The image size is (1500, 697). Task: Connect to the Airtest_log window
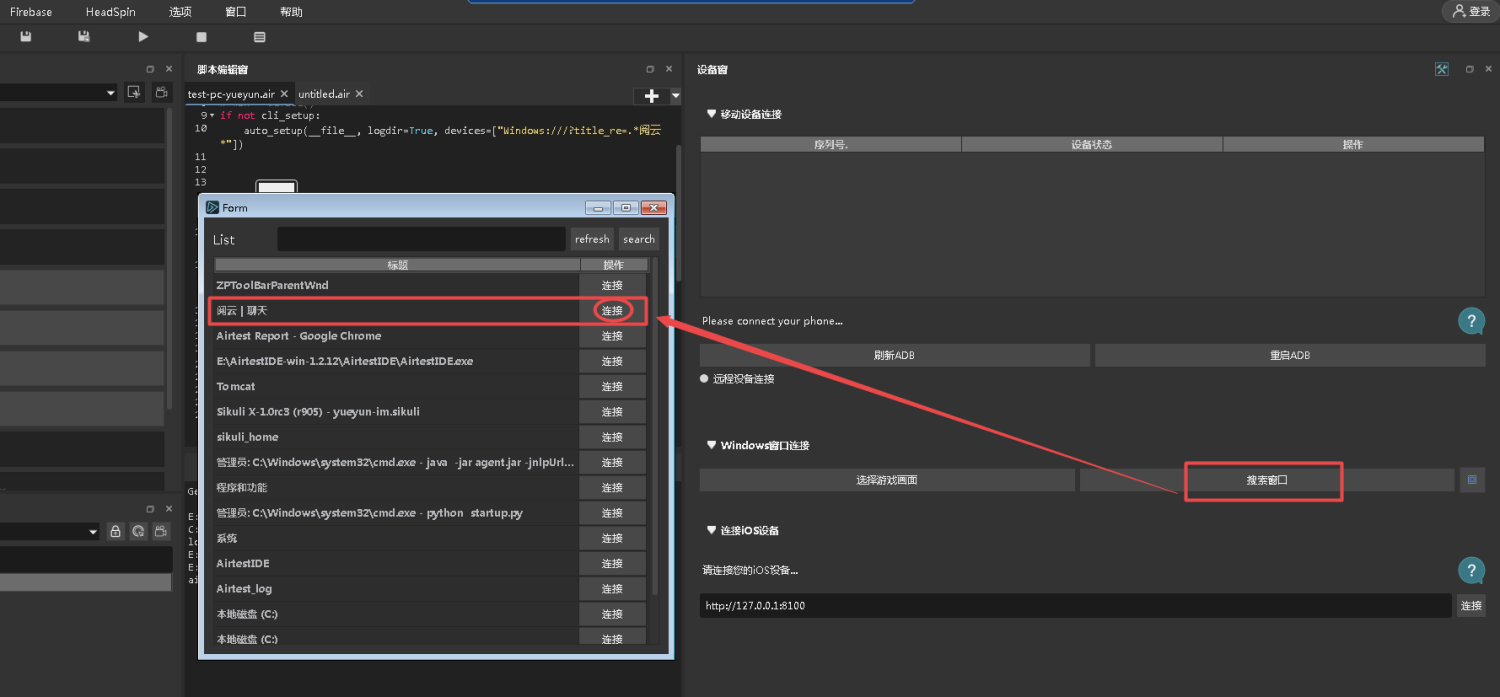click(612, 589)
